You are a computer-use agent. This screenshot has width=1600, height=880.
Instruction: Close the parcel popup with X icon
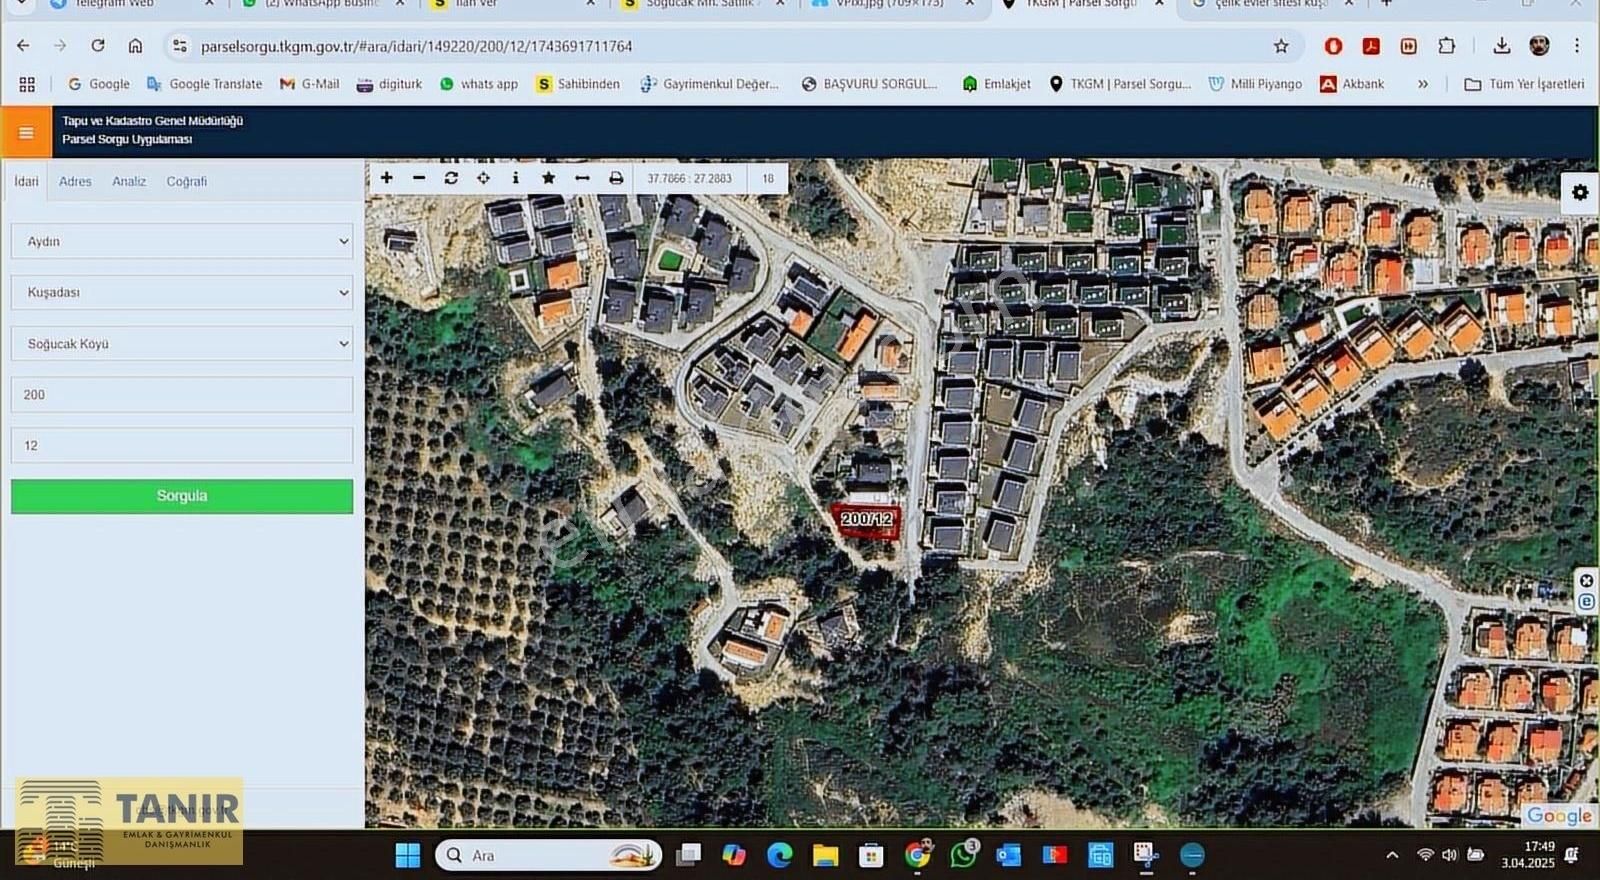pos(1586,581)
